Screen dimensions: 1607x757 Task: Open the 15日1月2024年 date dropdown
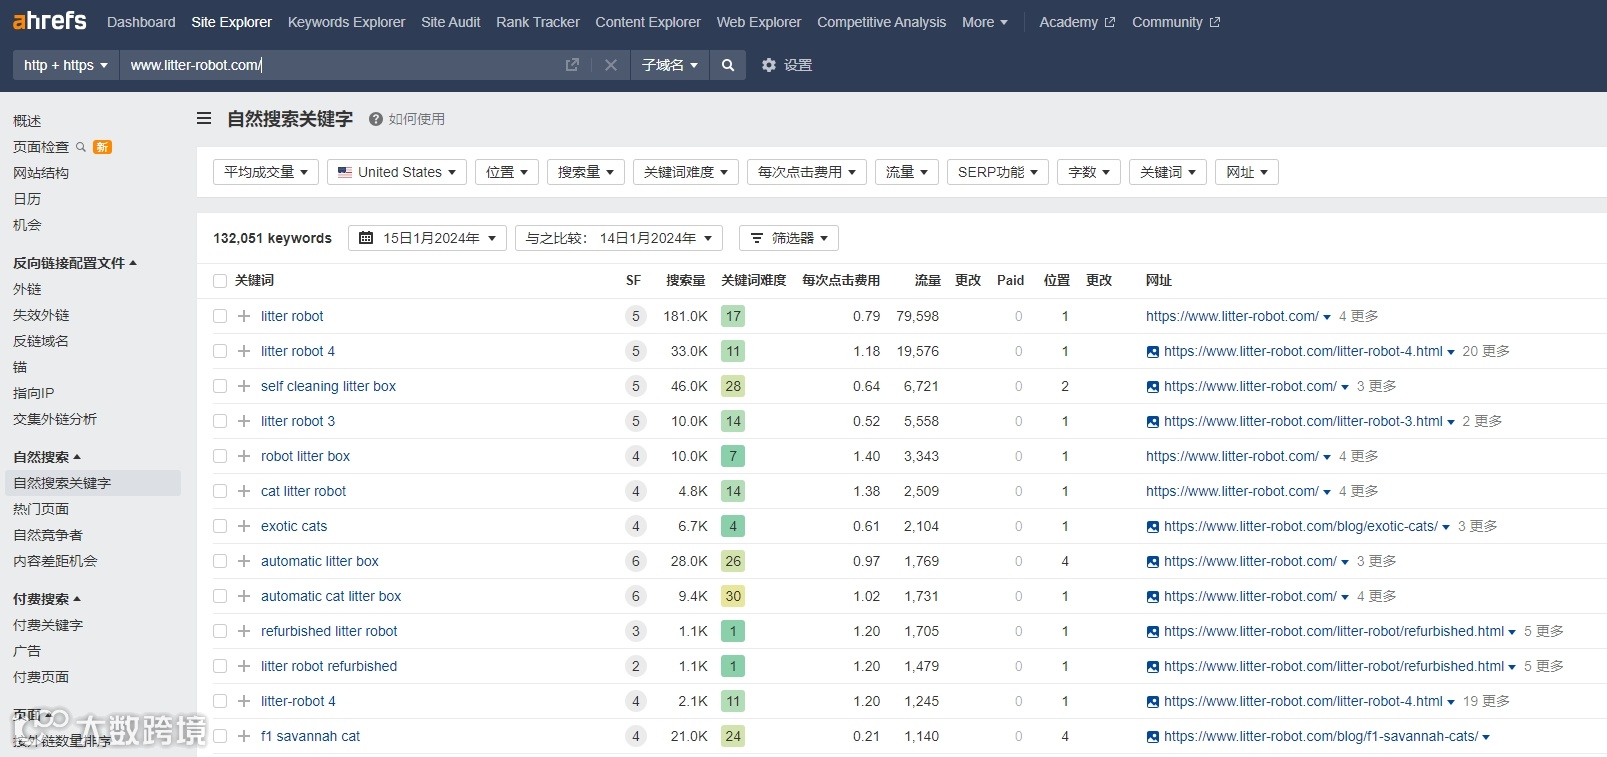[x=428, y=238]
